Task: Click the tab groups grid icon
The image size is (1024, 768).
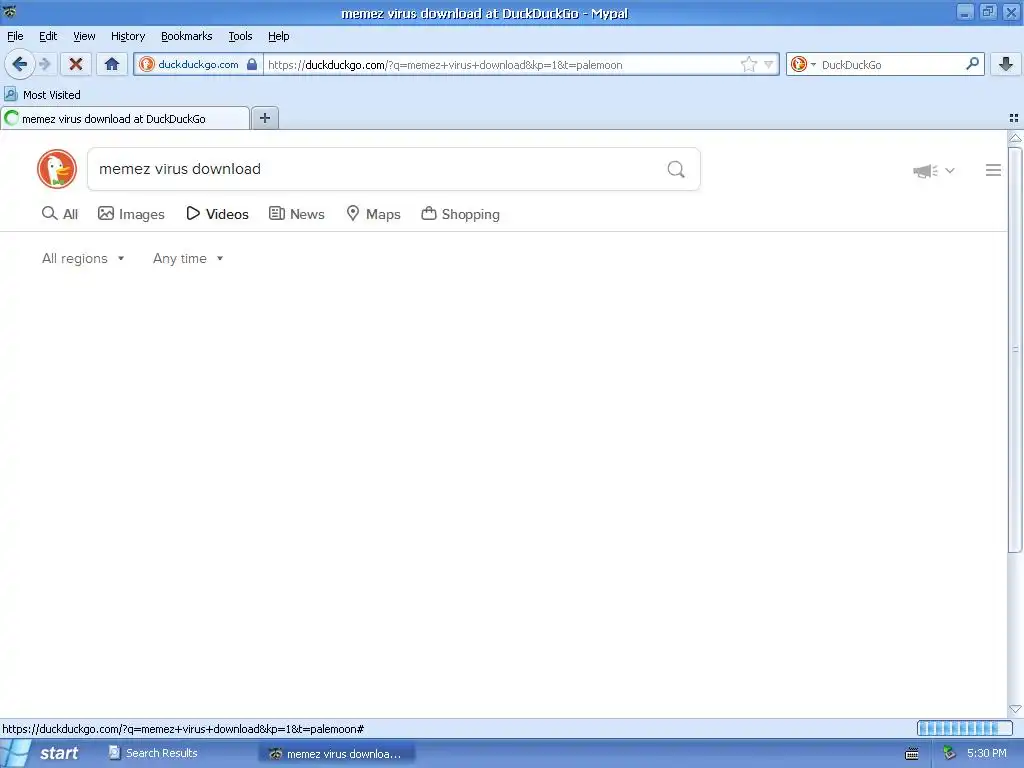Action: pos(1014,118)
